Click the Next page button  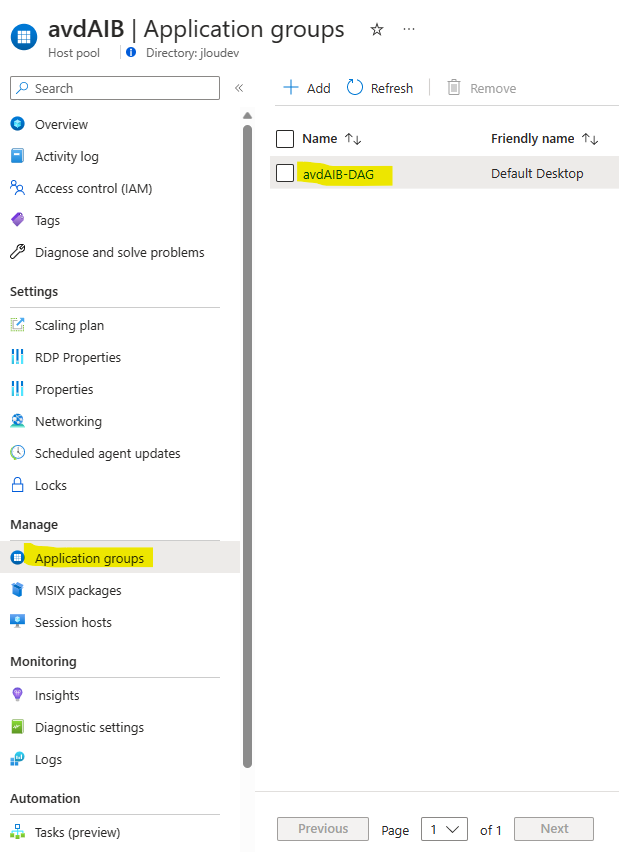554,829
